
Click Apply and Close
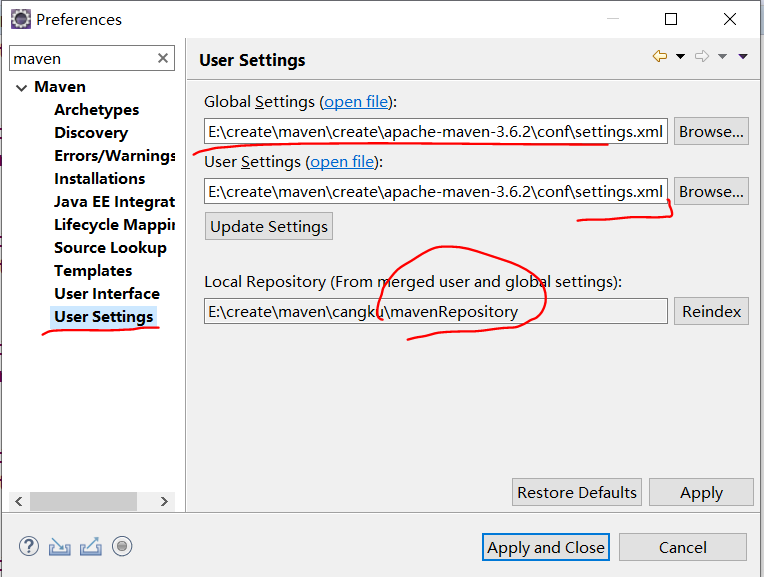click(x=546, y=547)
